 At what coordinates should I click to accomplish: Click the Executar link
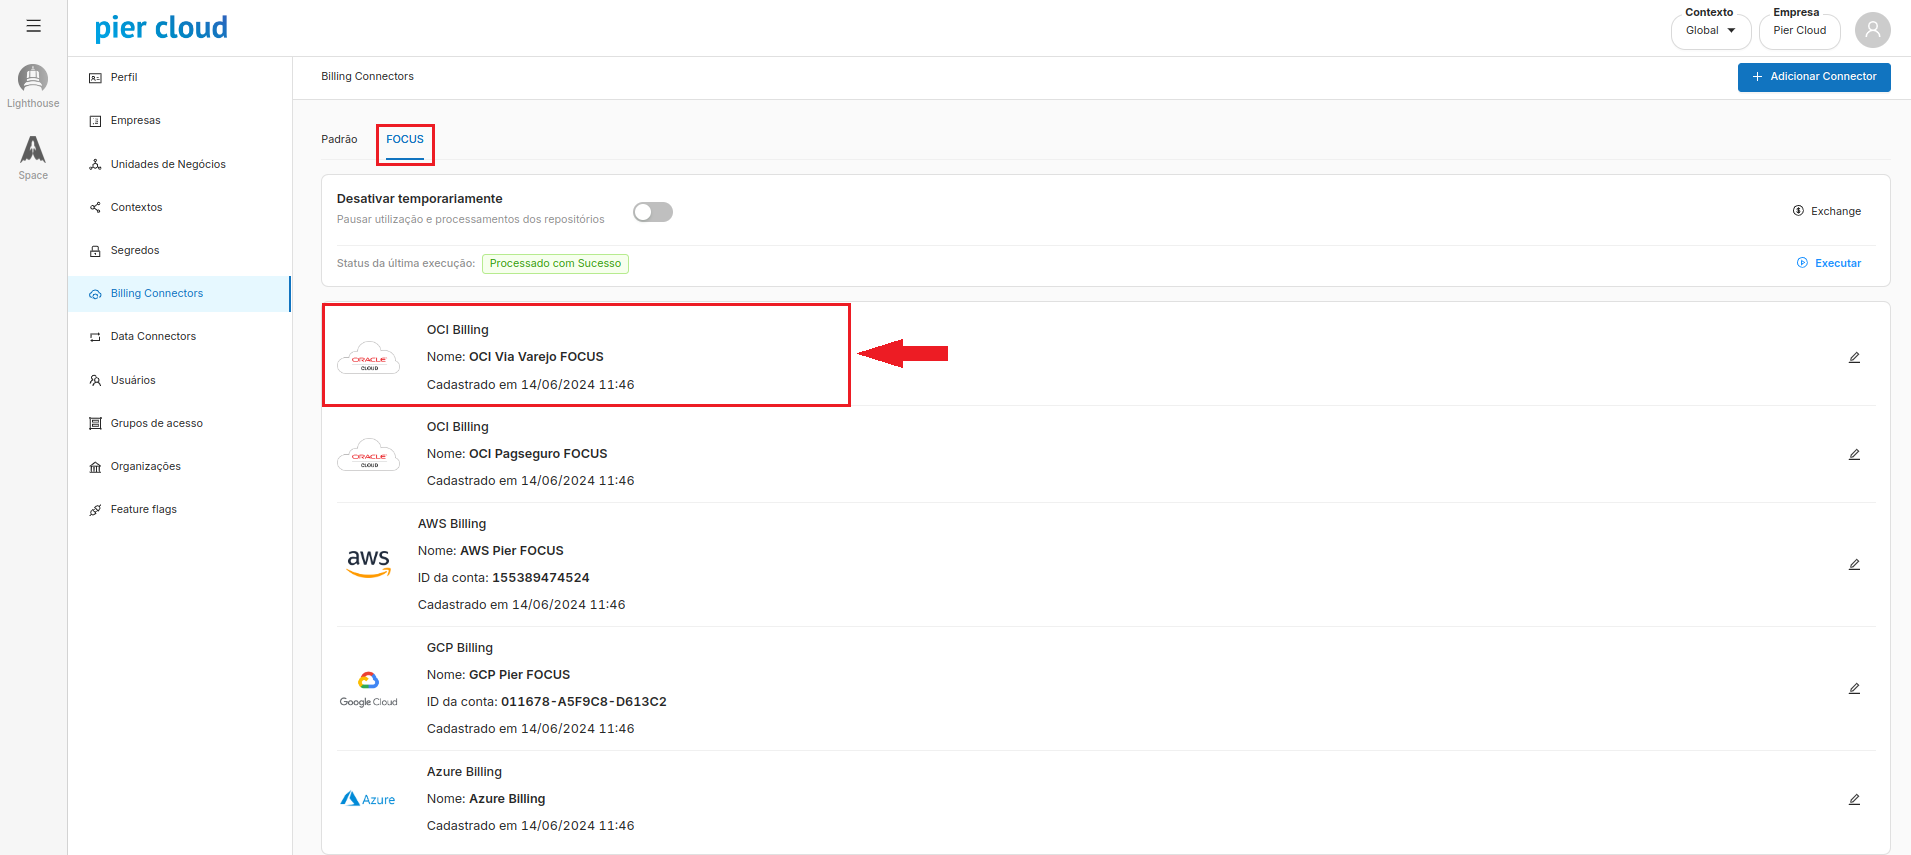coord(1829,264)
